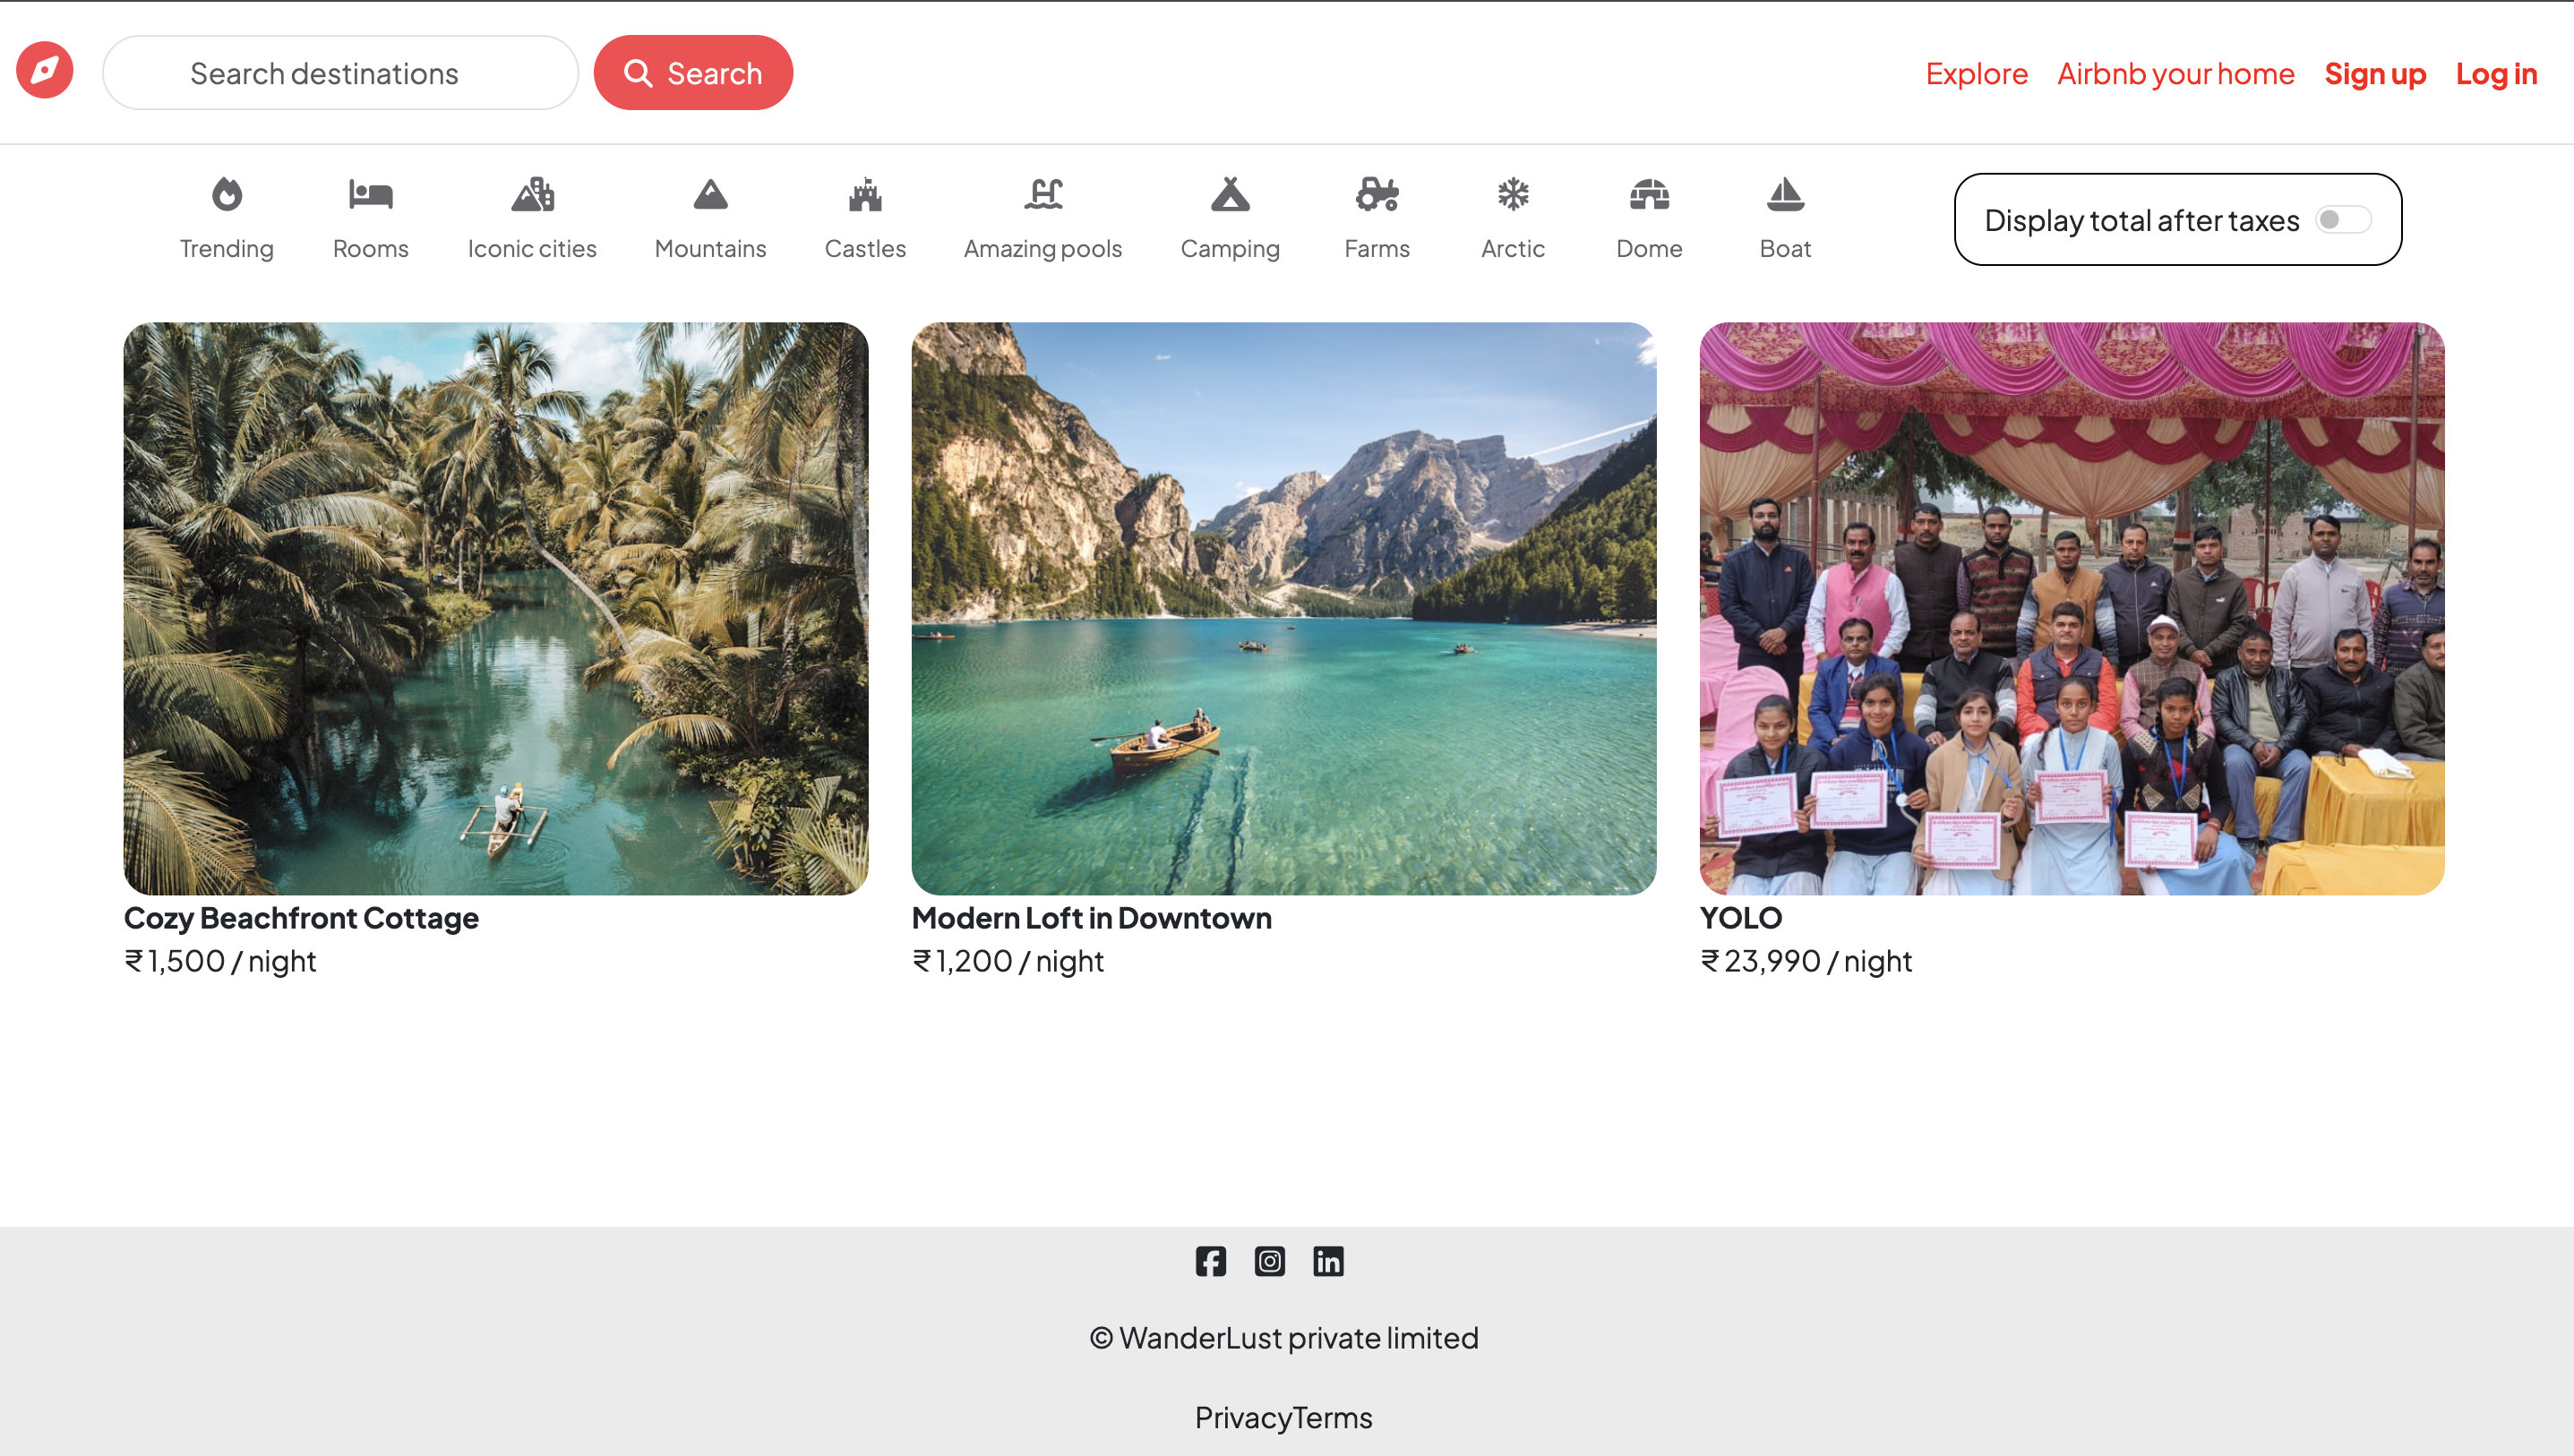Focus the Search destinations input field
The width and height of the screenshot is (2574, 1456).
(340, 73)
